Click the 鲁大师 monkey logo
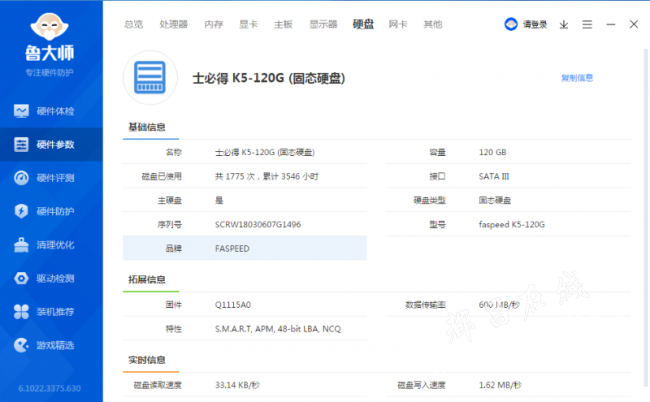 (x=49, y=27)
